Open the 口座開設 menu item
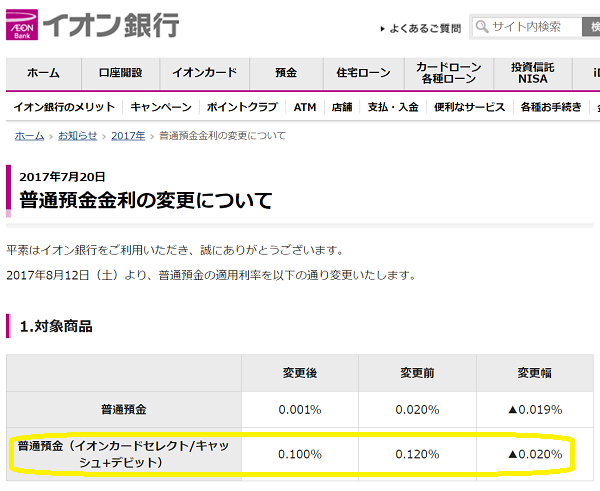The image size is (600, 491). (x=121, y=73)
